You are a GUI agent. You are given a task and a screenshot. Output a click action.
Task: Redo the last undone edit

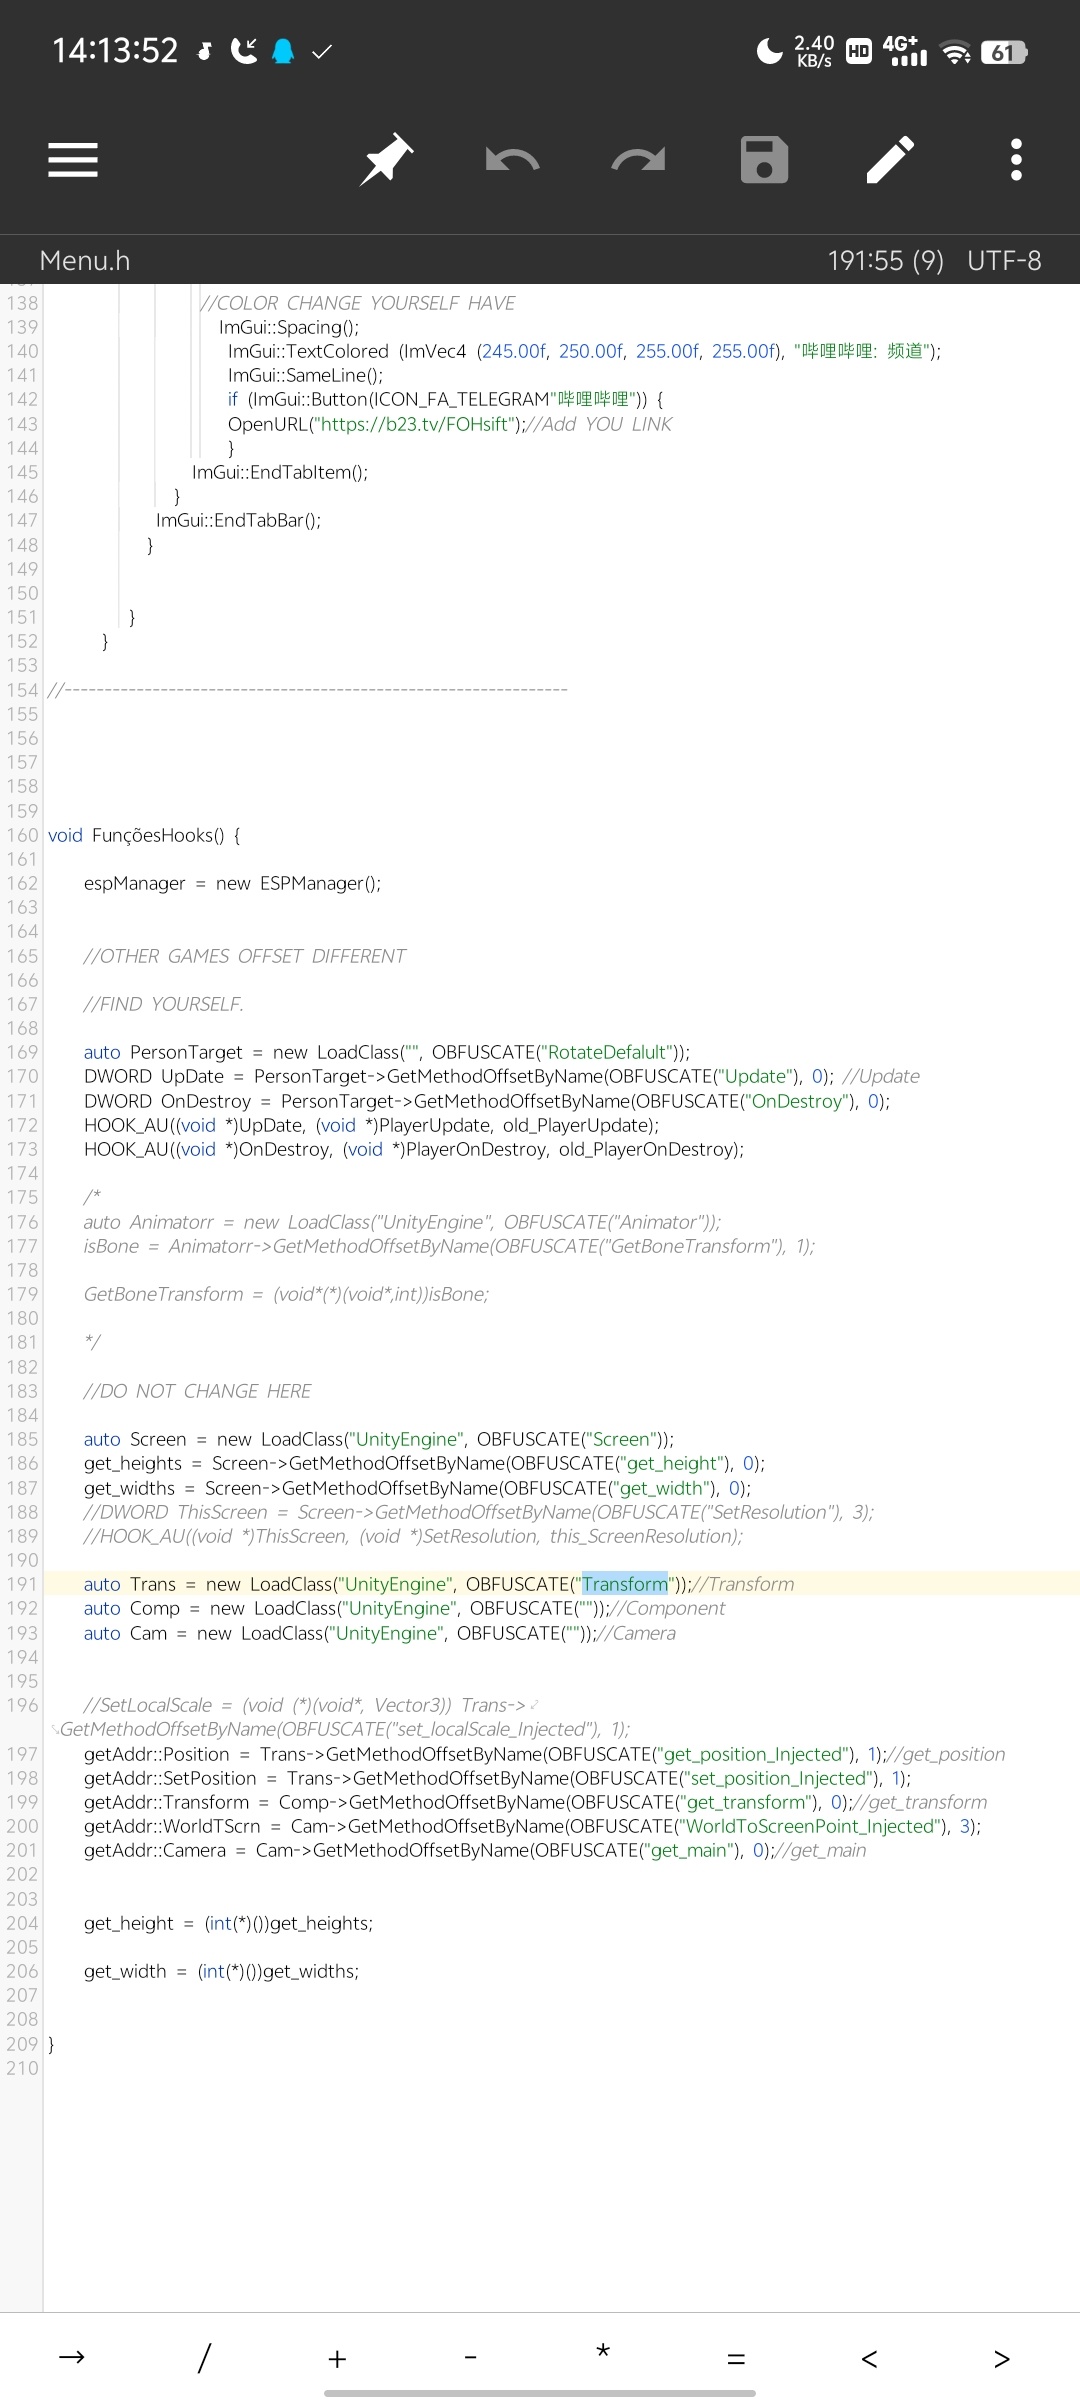[x=638, y=160]
